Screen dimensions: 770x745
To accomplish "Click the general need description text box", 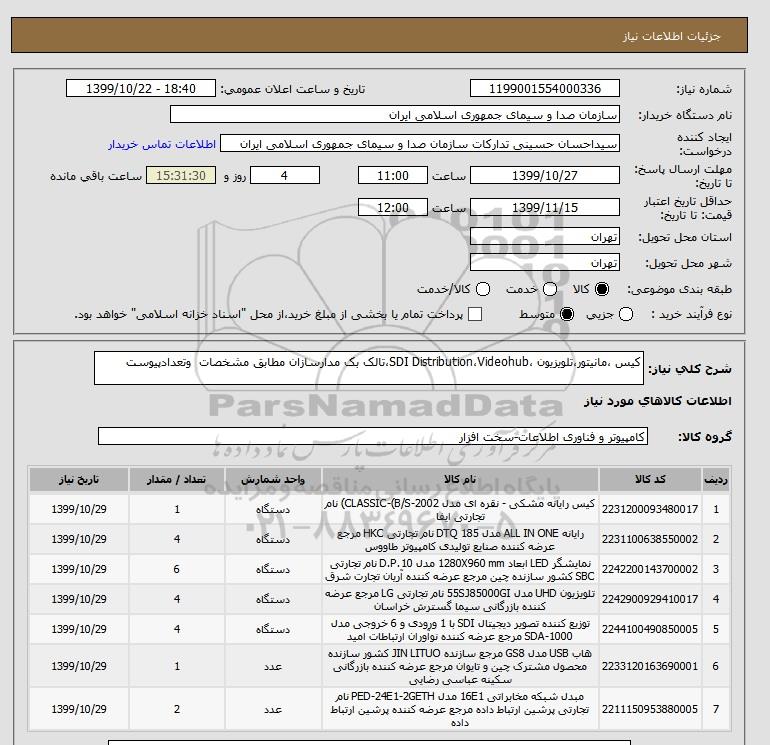I will [369, 368].
